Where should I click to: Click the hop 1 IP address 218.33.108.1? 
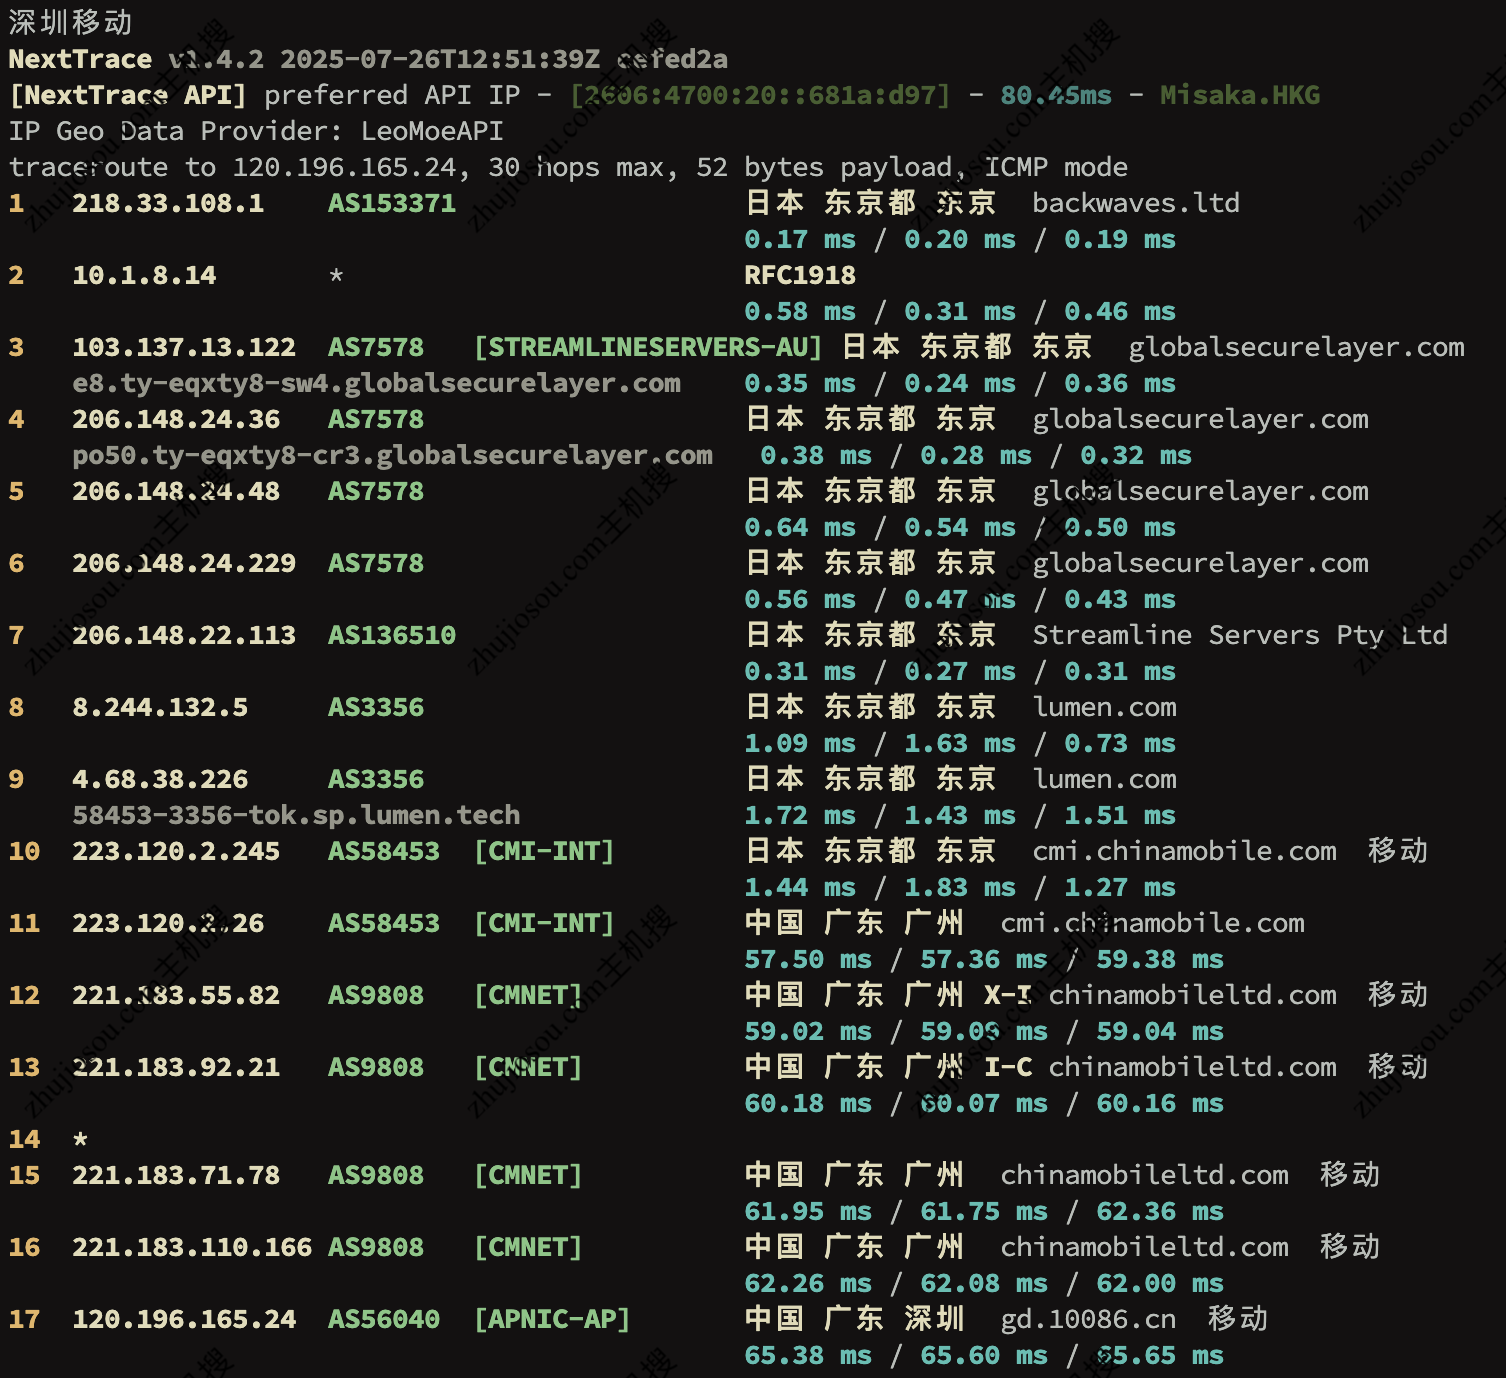pos(168,203)
